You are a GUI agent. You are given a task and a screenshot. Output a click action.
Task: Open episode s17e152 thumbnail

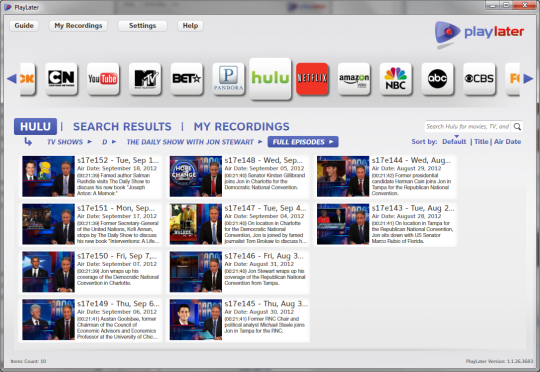pos(49,176)
